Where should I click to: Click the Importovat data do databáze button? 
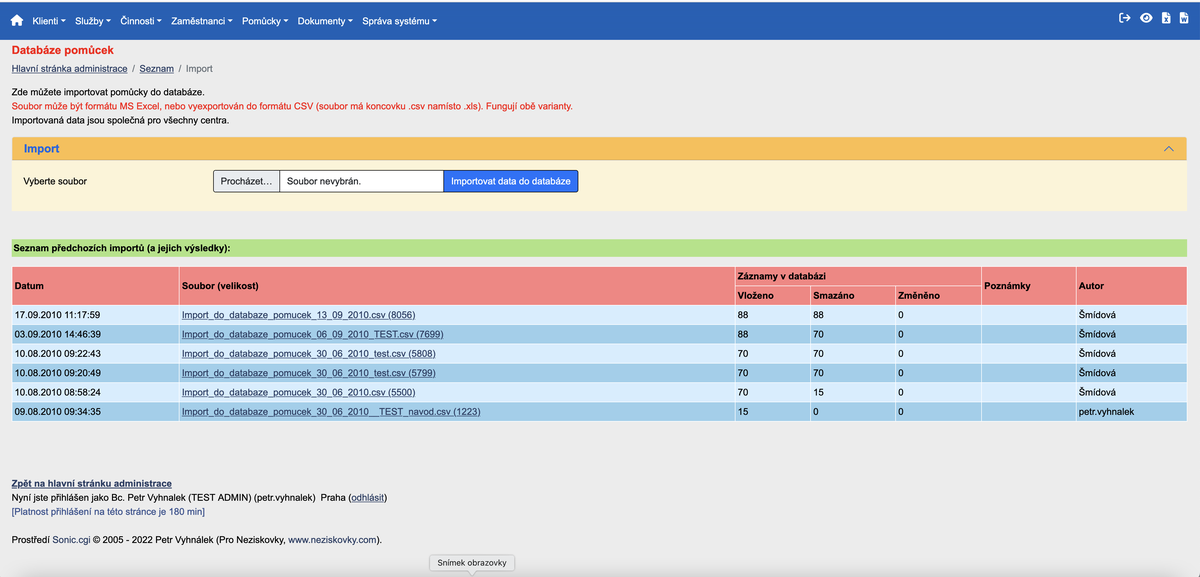[511, 181]
